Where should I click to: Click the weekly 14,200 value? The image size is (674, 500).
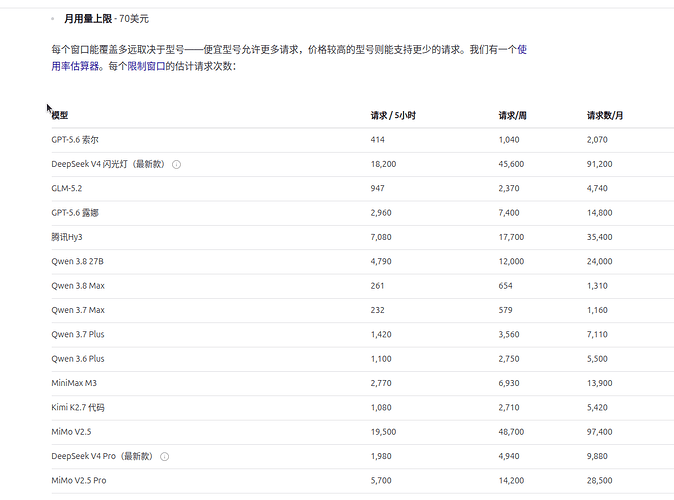pos(511,481)
